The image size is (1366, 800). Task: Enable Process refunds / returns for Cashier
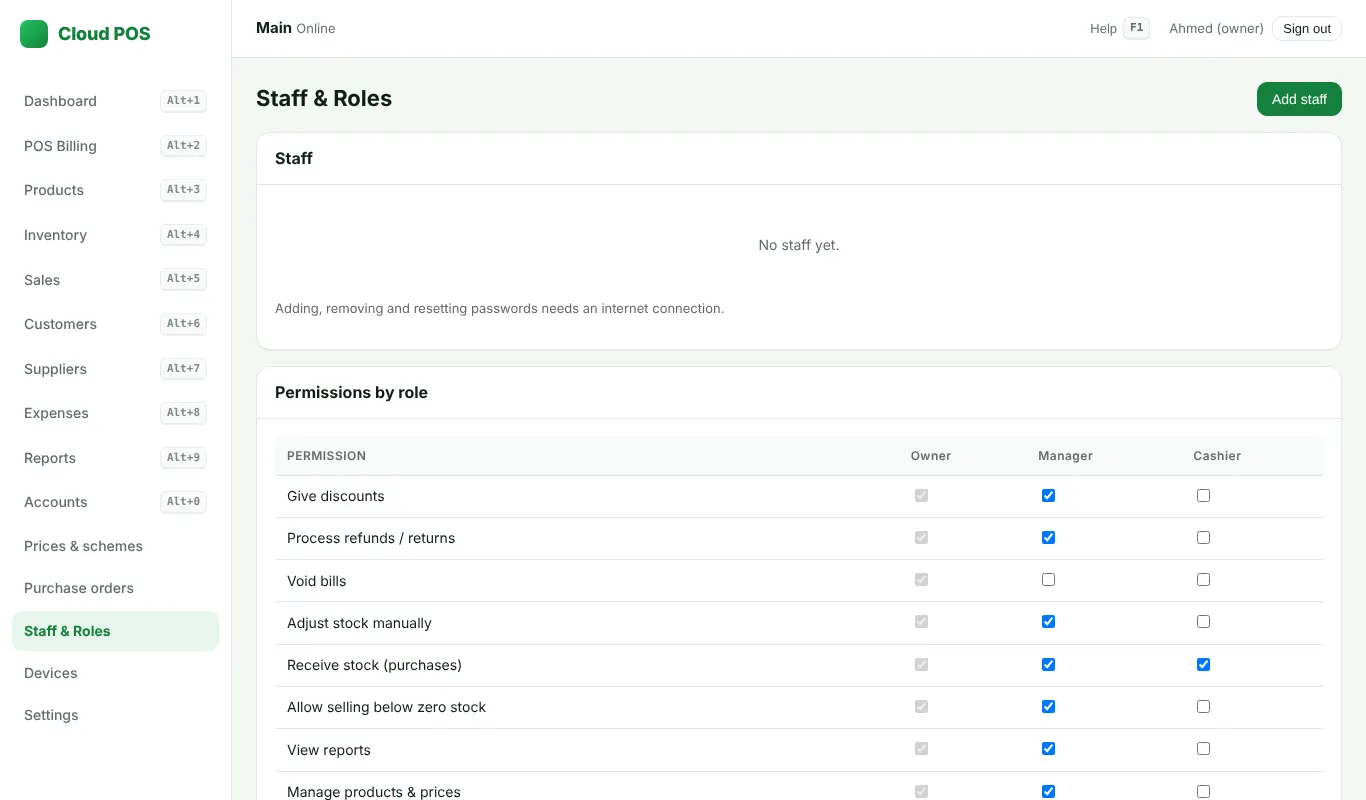pyautogui.click(x=1203, y=537)
